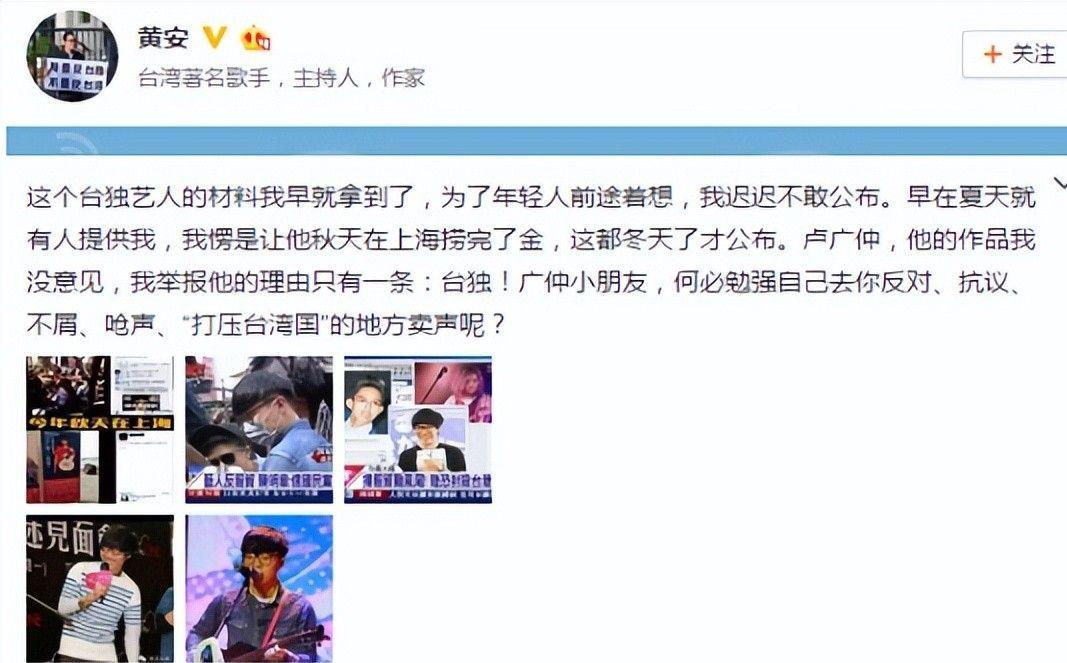
Task: Click the faint feed icon in blue bar
Action: tap(77, 144)
